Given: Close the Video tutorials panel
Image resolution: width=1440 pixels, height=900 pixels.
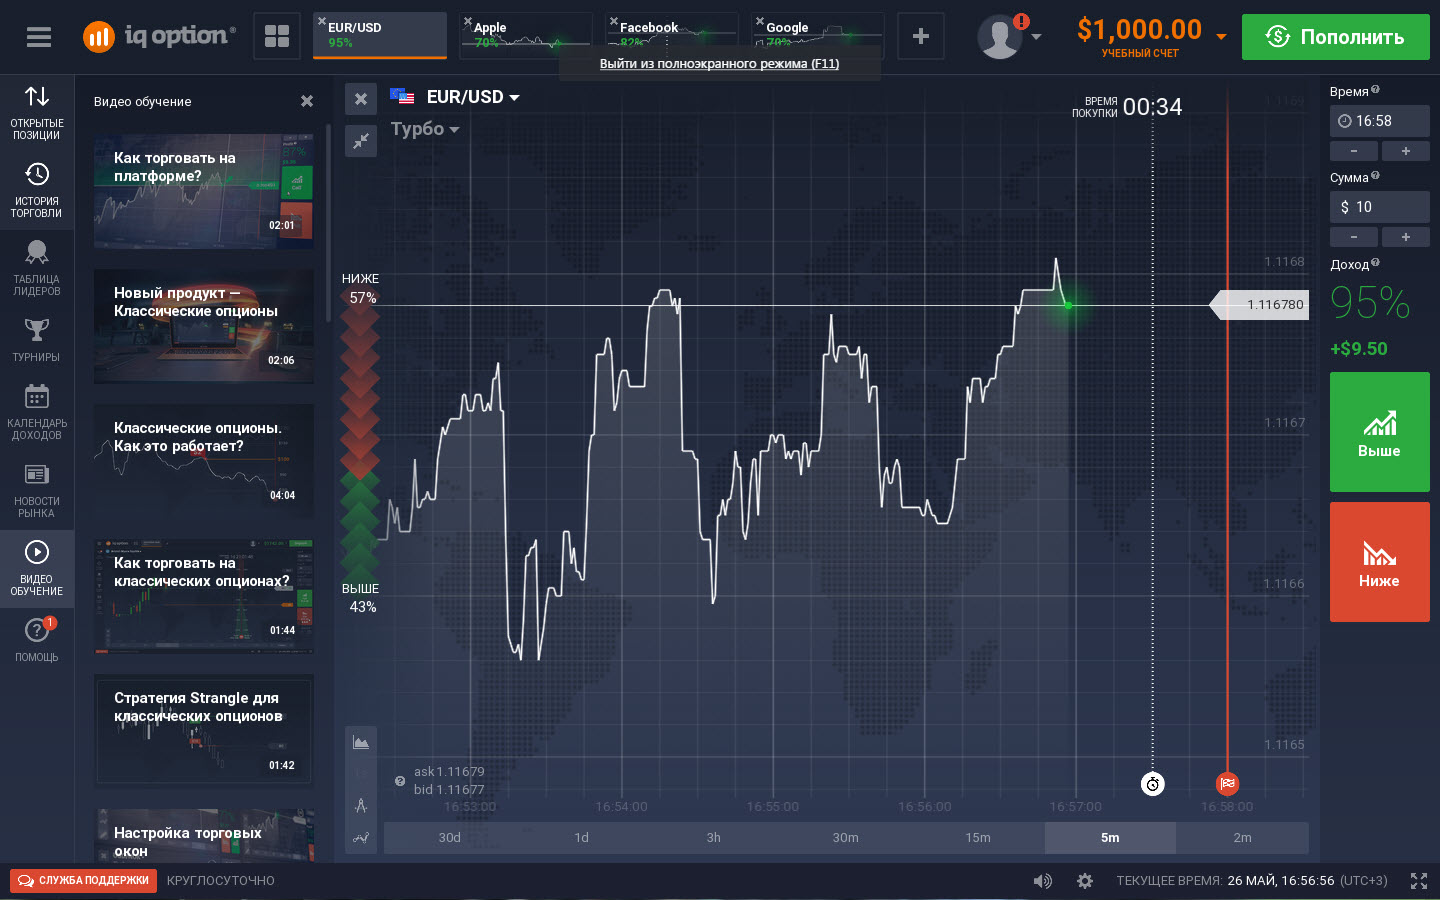Looking at the screenshot, I should click(x=307, y=101).
